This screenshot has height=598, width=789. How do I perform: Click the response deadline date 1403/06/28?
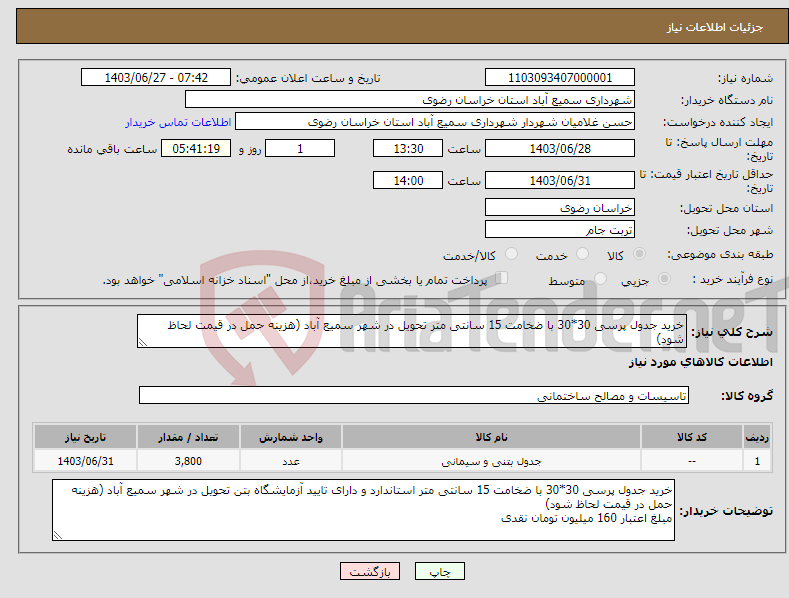pos(560,148)
